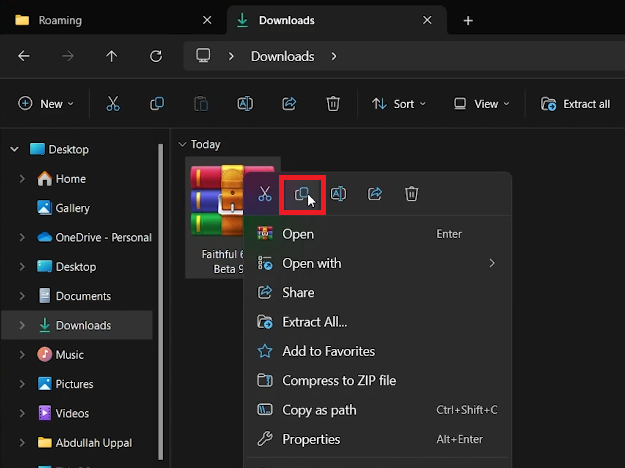Viewport: 625px width, 468px height.
Task: Click the Rename icon in context menu
Action: [338, 194]
